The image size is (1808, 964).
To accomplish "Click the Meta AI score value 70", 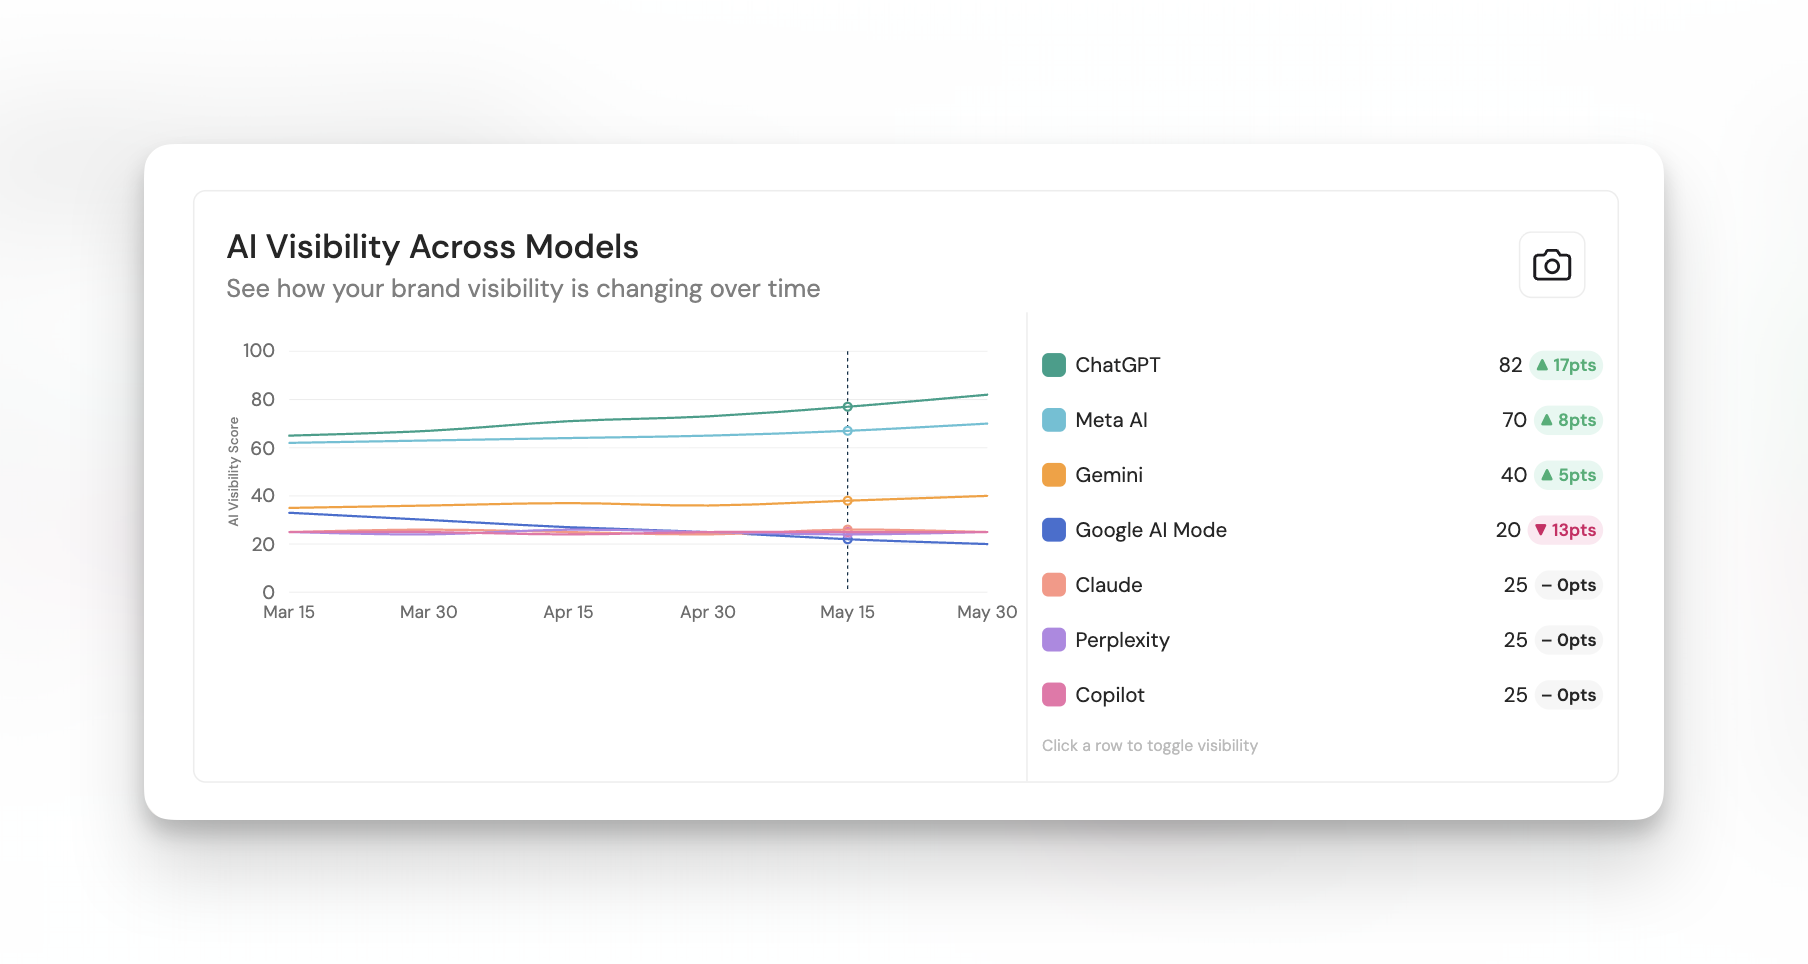I will [1514, 420].
